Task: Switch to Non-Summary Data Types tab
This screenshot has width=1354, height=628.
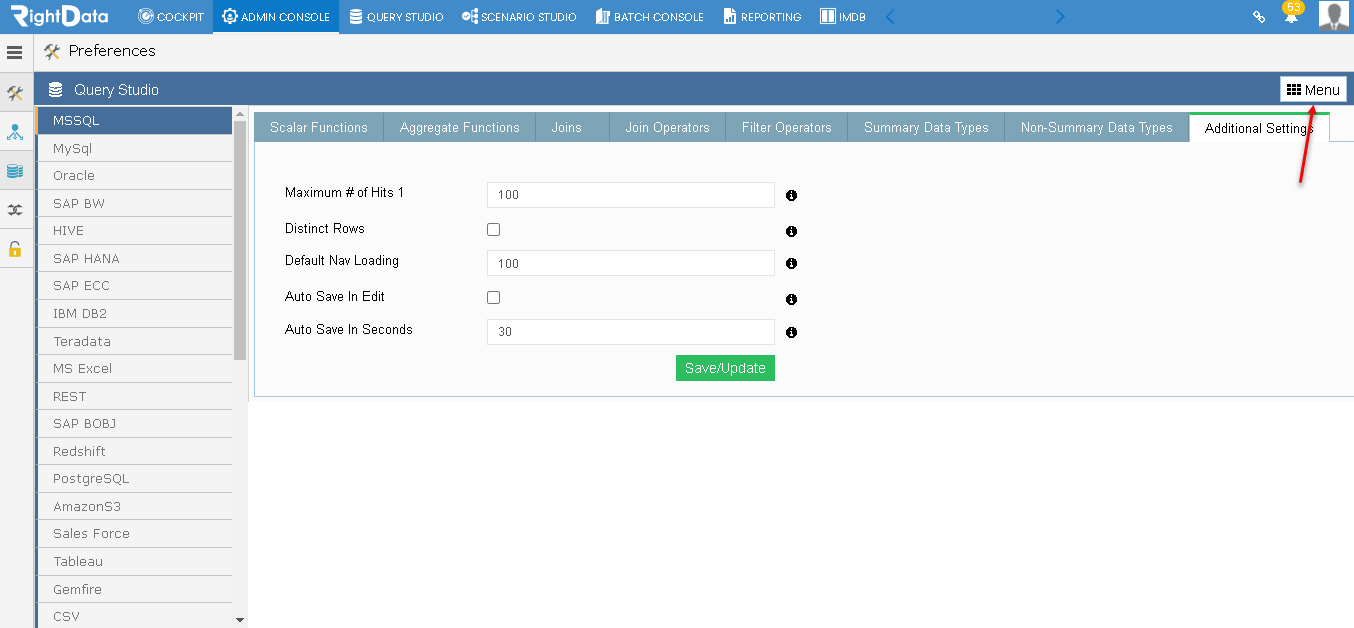Action: click(1096, 127)
